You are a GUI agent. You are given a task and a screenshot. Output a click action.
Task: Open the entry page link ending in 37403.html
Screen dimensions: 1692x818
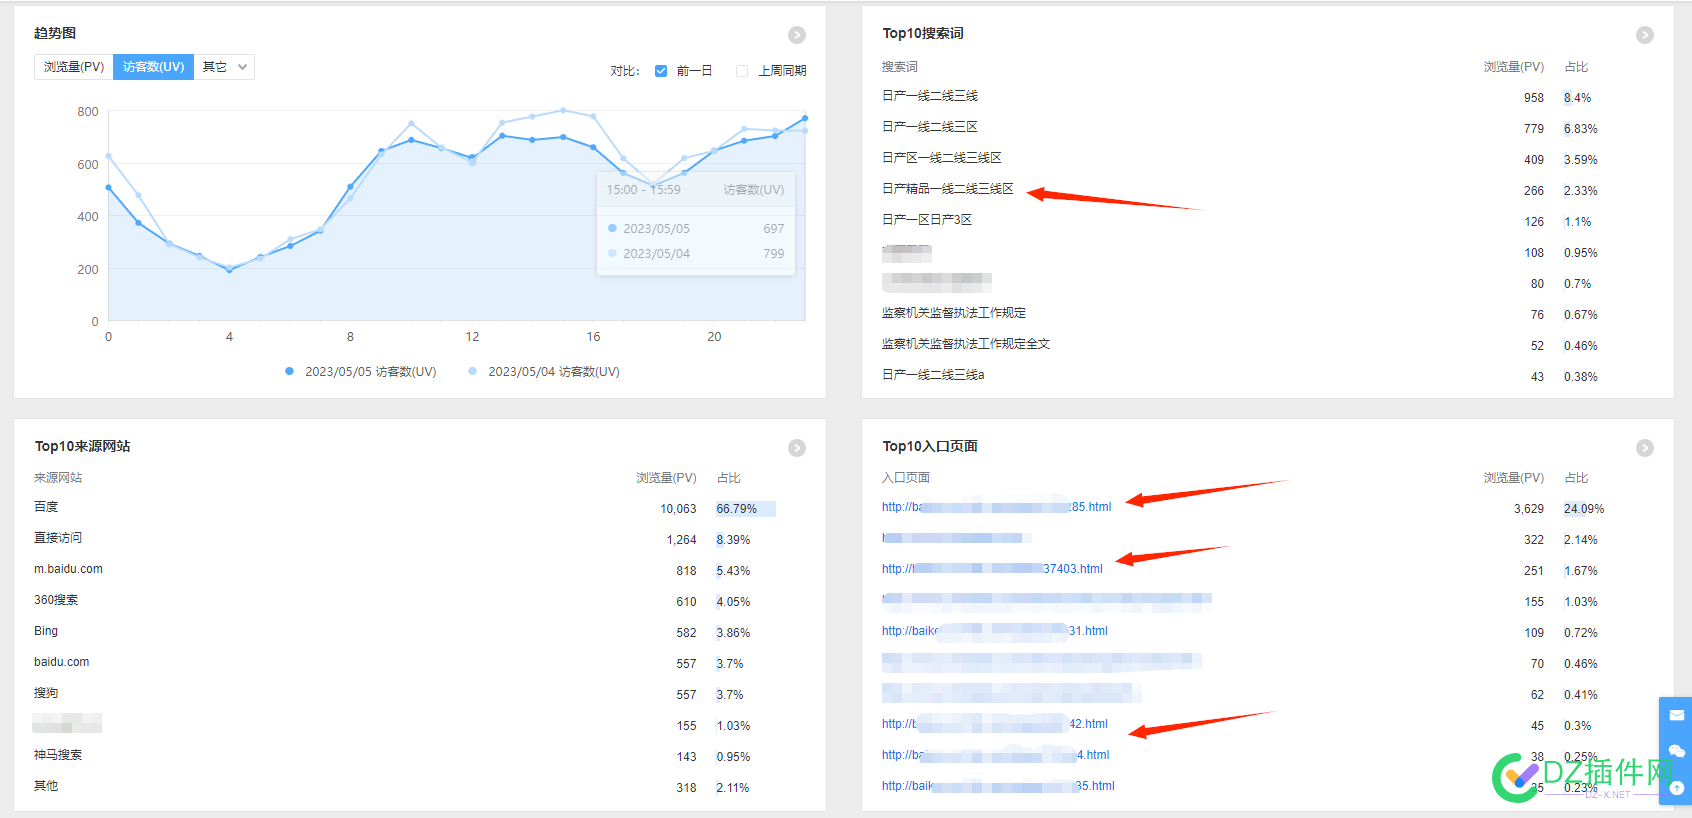point(992,569)
